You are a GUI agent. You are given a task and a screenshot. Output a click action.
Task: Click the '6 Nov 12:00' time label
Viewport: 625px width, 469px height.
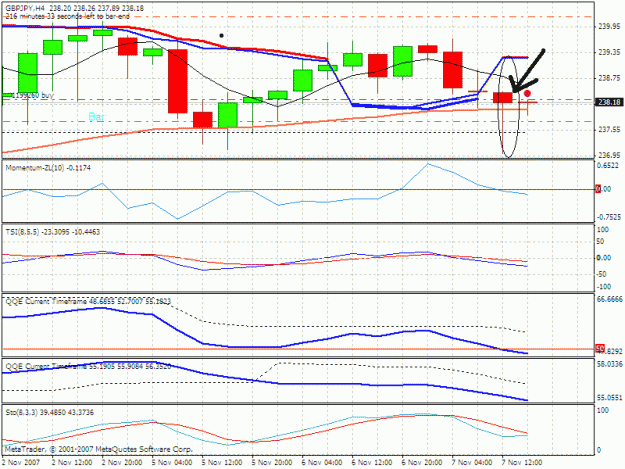pyautogui.click(x=372, y=462)
